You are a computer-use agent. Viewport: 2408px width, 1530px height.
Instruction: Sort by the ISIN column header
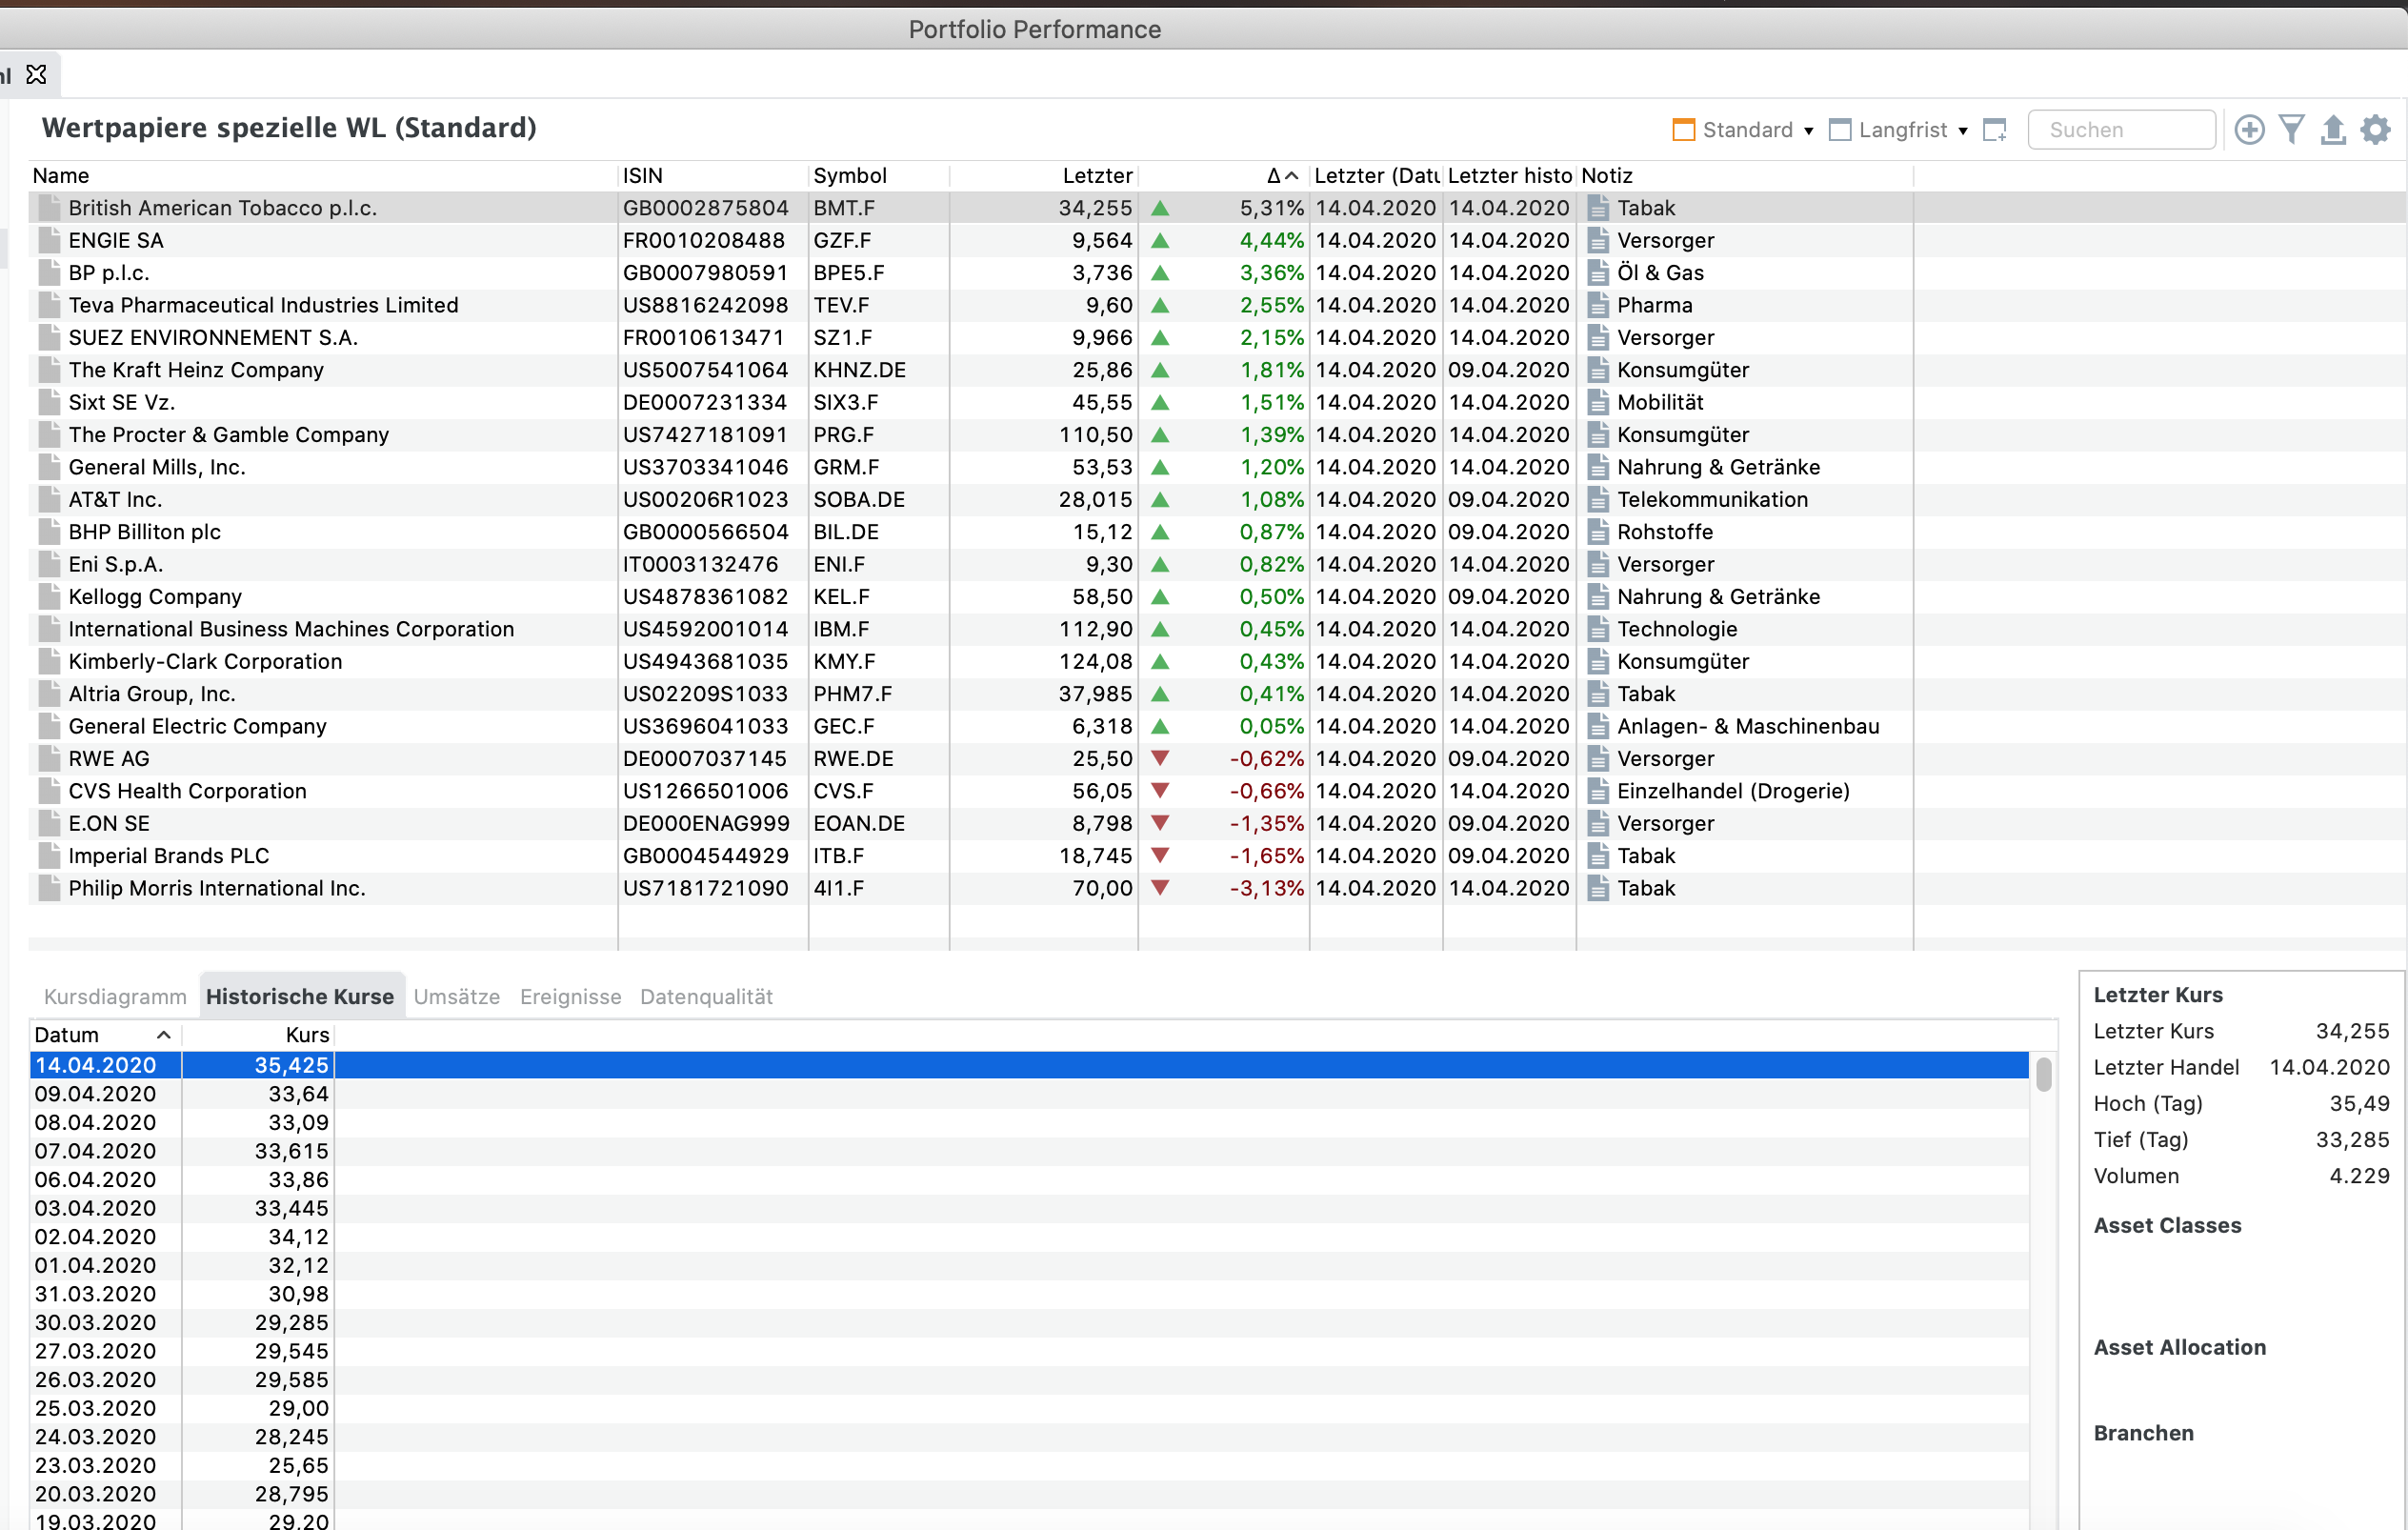click(x=642, y=176)
